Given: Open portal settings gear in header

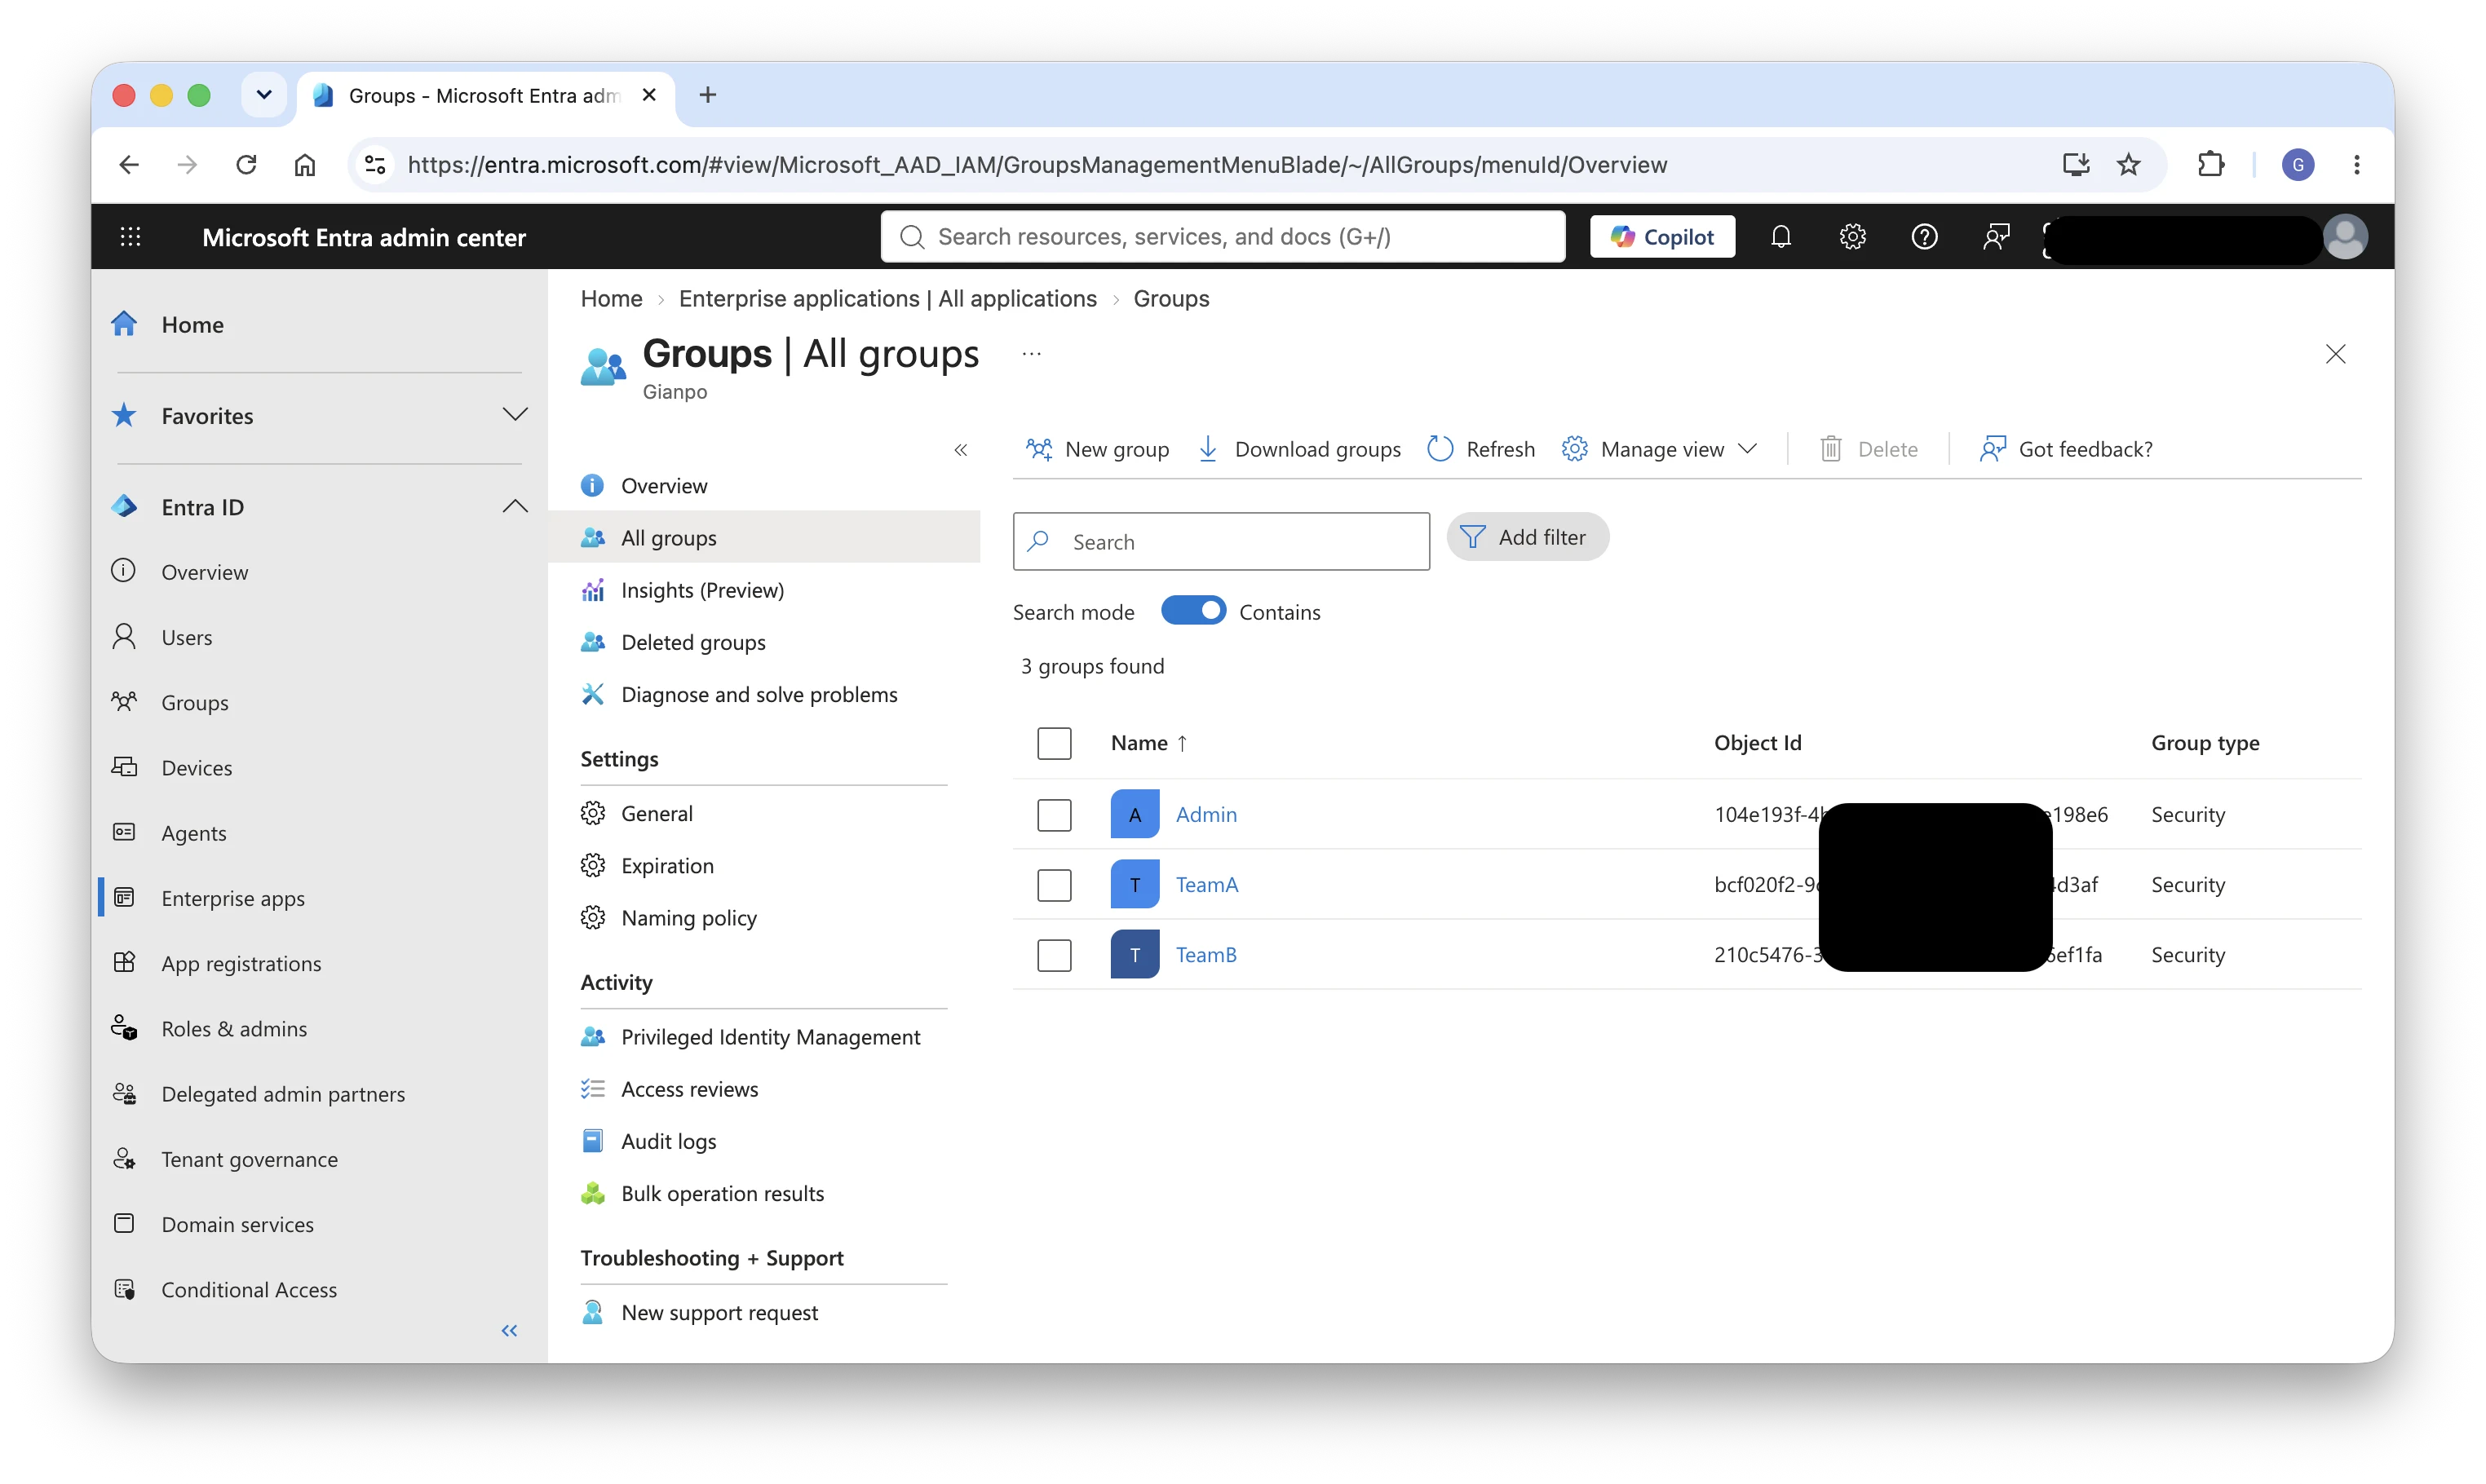Looking at the screenshot, I should [1852, 237].
